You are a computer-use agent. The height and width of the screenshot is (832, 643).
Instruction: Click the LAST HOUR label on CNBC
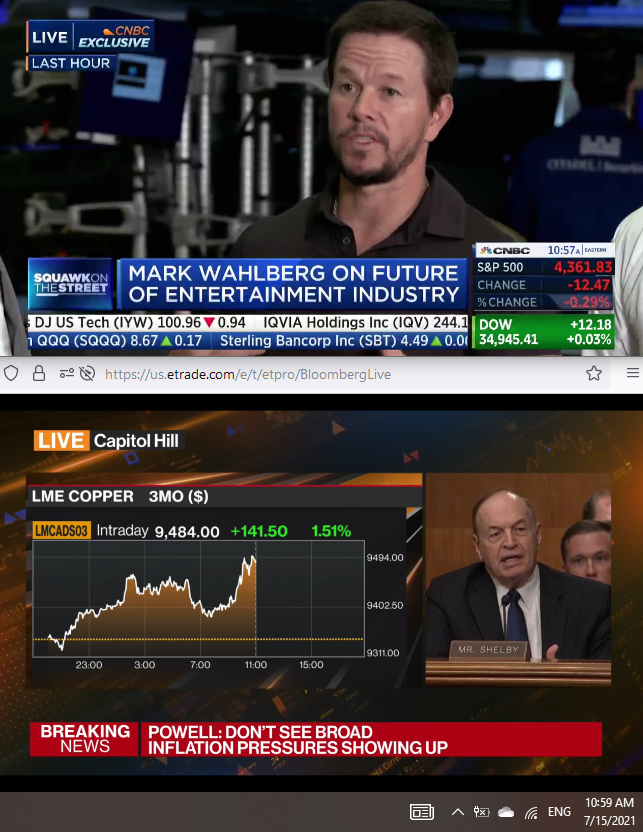click(x=71, y=63)
